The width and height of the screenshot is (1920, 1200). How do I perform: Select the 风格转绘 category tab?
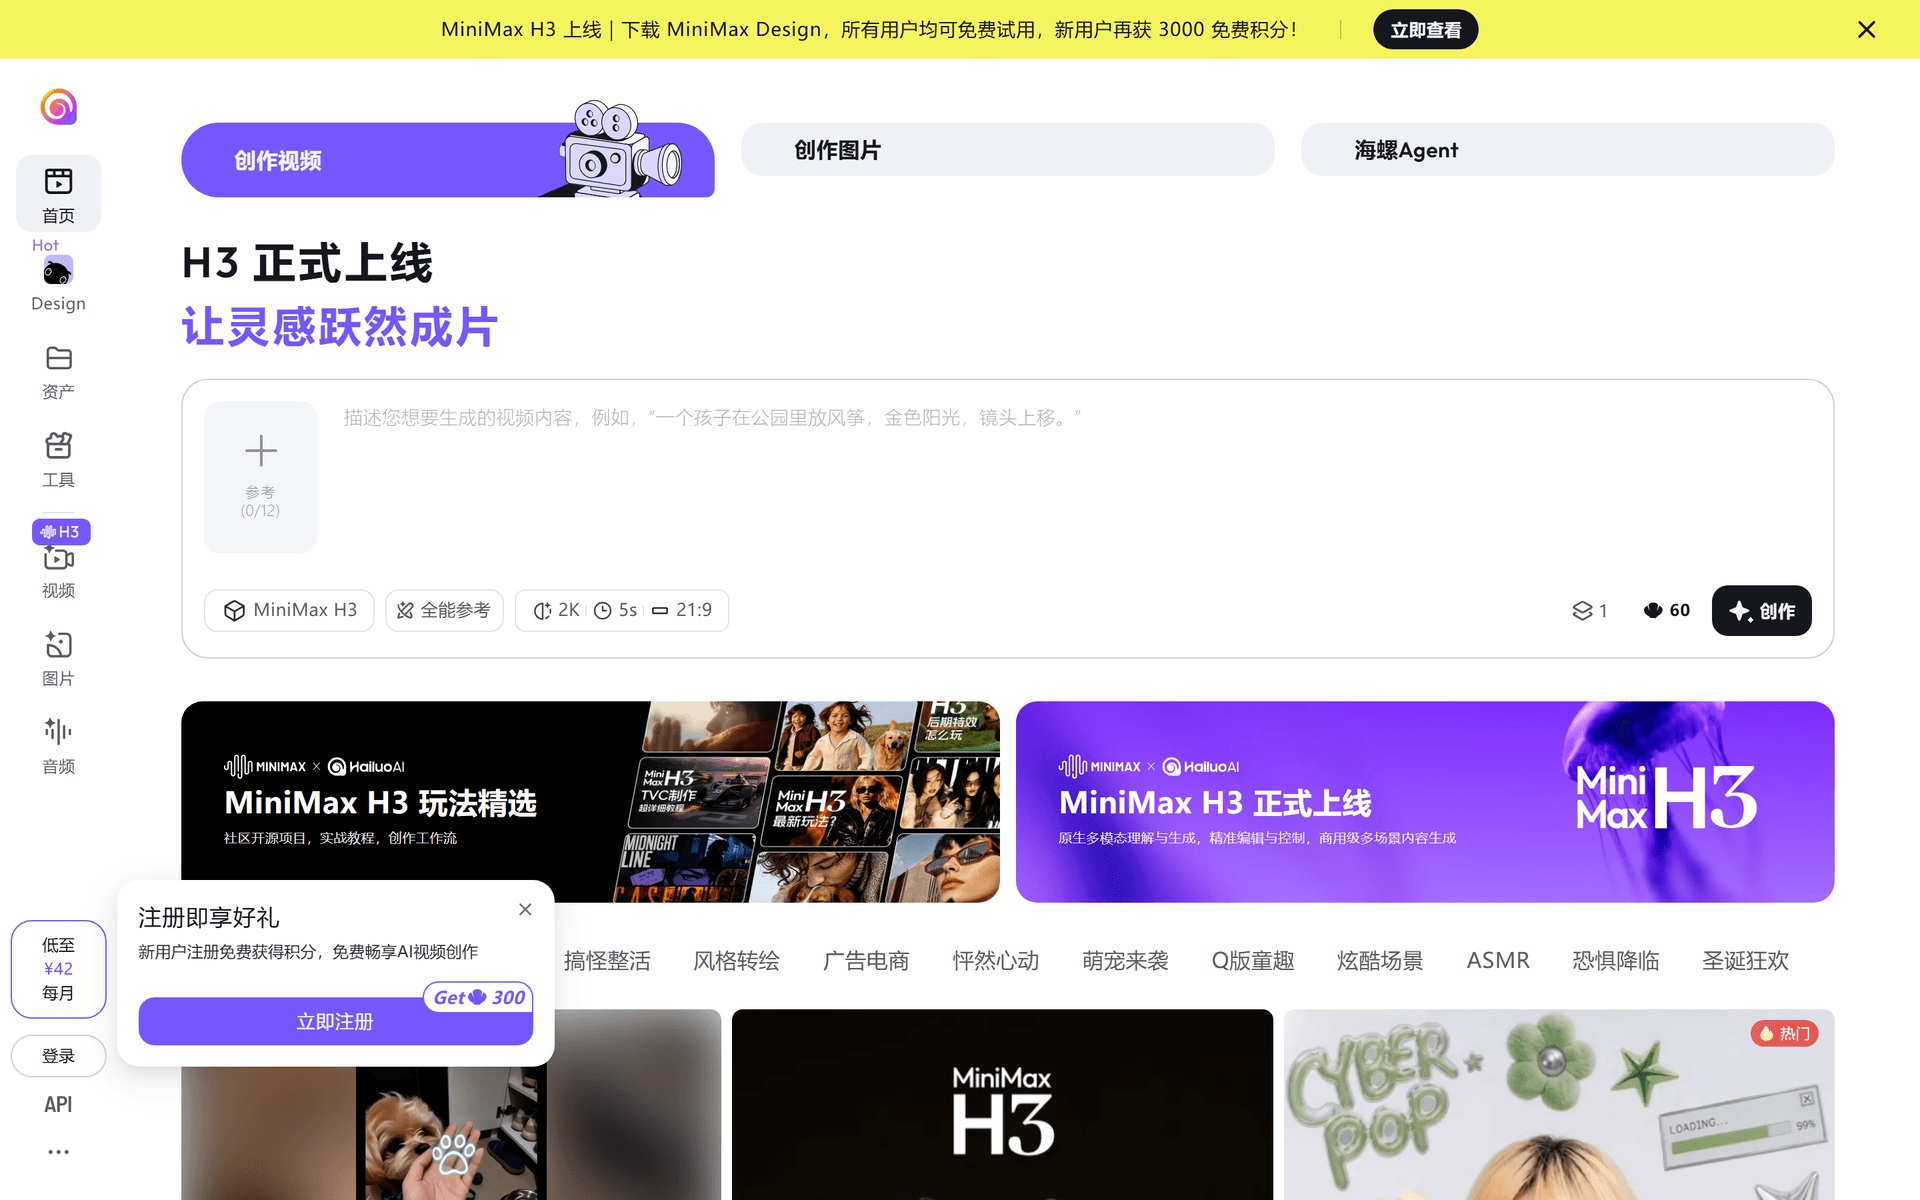[736, 961]
